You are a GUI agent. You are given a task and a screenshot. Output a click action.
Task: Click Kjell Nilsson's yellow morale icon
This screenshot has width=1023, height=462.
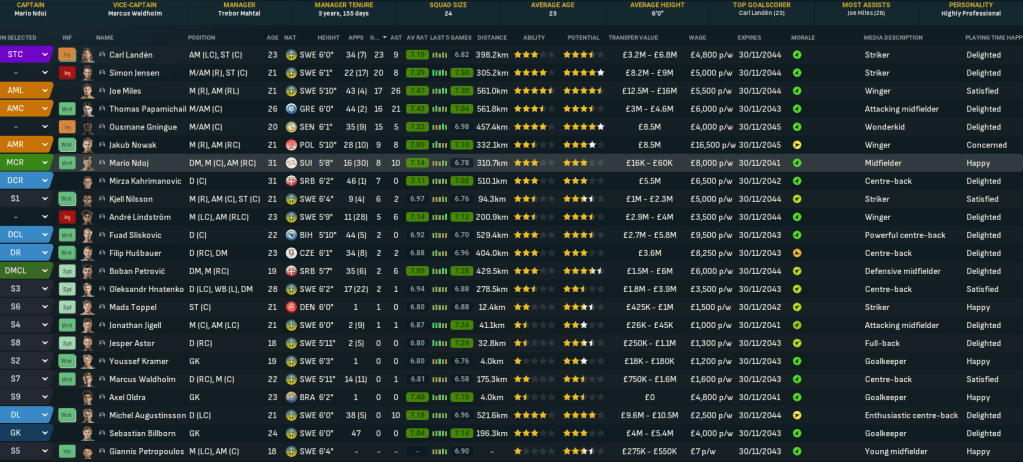797,199
